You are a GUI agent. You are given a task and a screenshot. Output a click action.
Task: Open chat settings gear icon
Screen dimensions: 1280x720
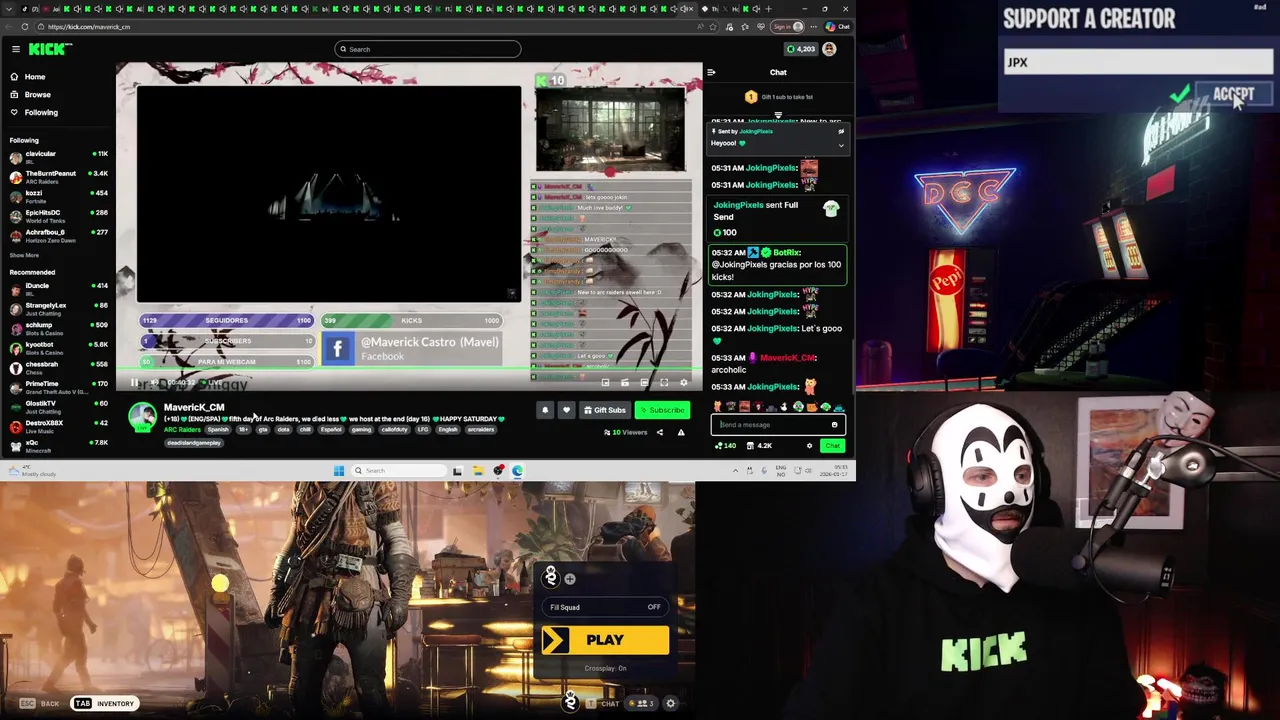[810, 446]
